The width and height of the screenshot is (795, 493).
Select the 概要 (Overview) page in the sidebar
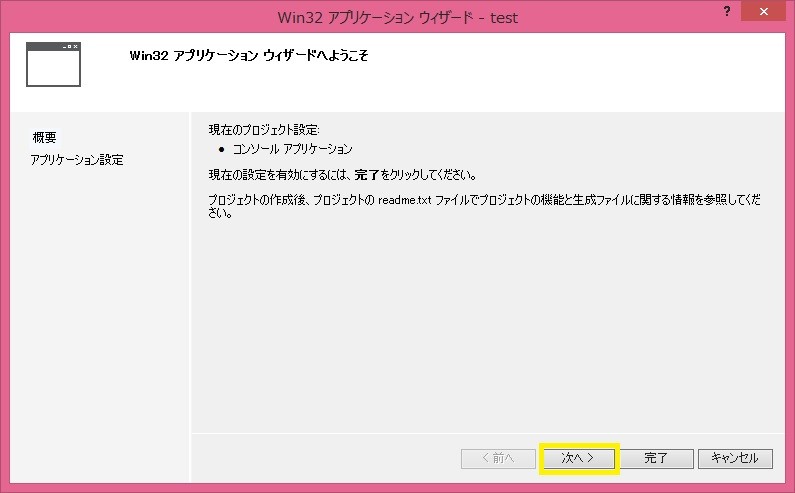point(44,137)
